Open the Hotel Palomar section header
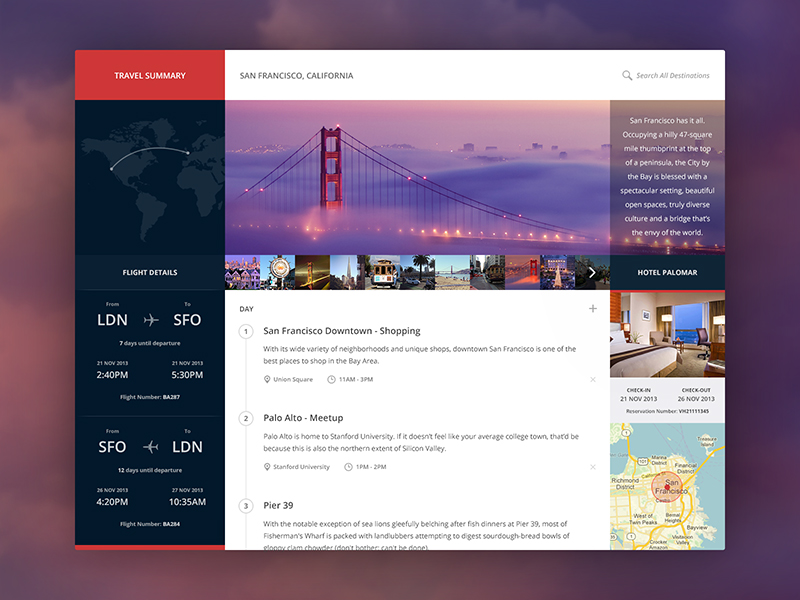 point(667,272)
